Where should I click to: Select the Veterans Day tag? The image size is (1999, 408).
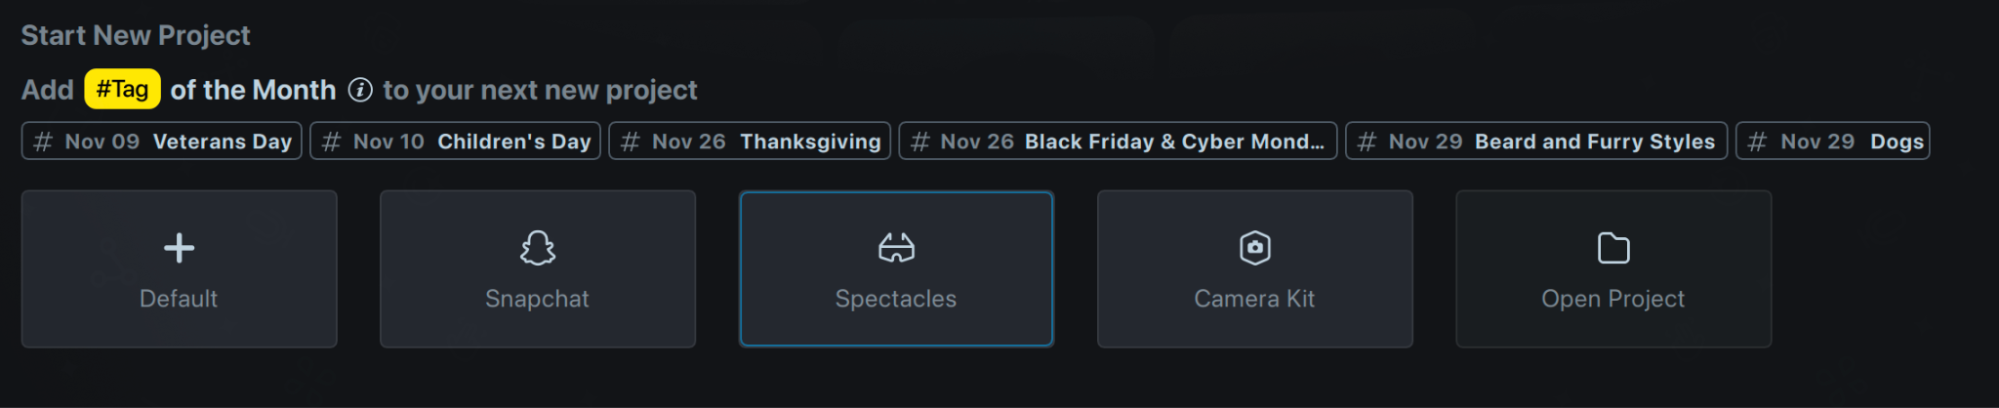(162, 141)
